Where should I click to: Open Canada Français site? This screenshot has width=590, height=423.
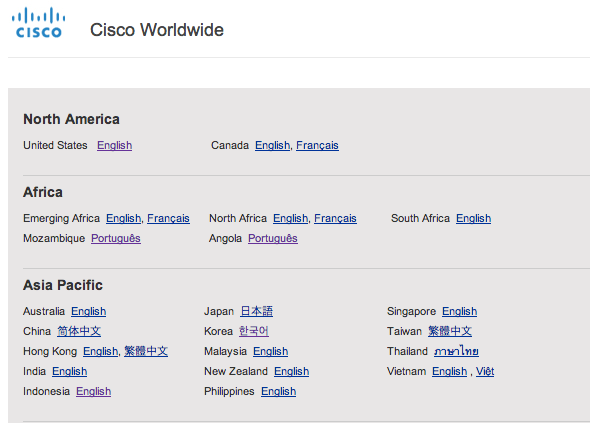[x=317, y=145]
